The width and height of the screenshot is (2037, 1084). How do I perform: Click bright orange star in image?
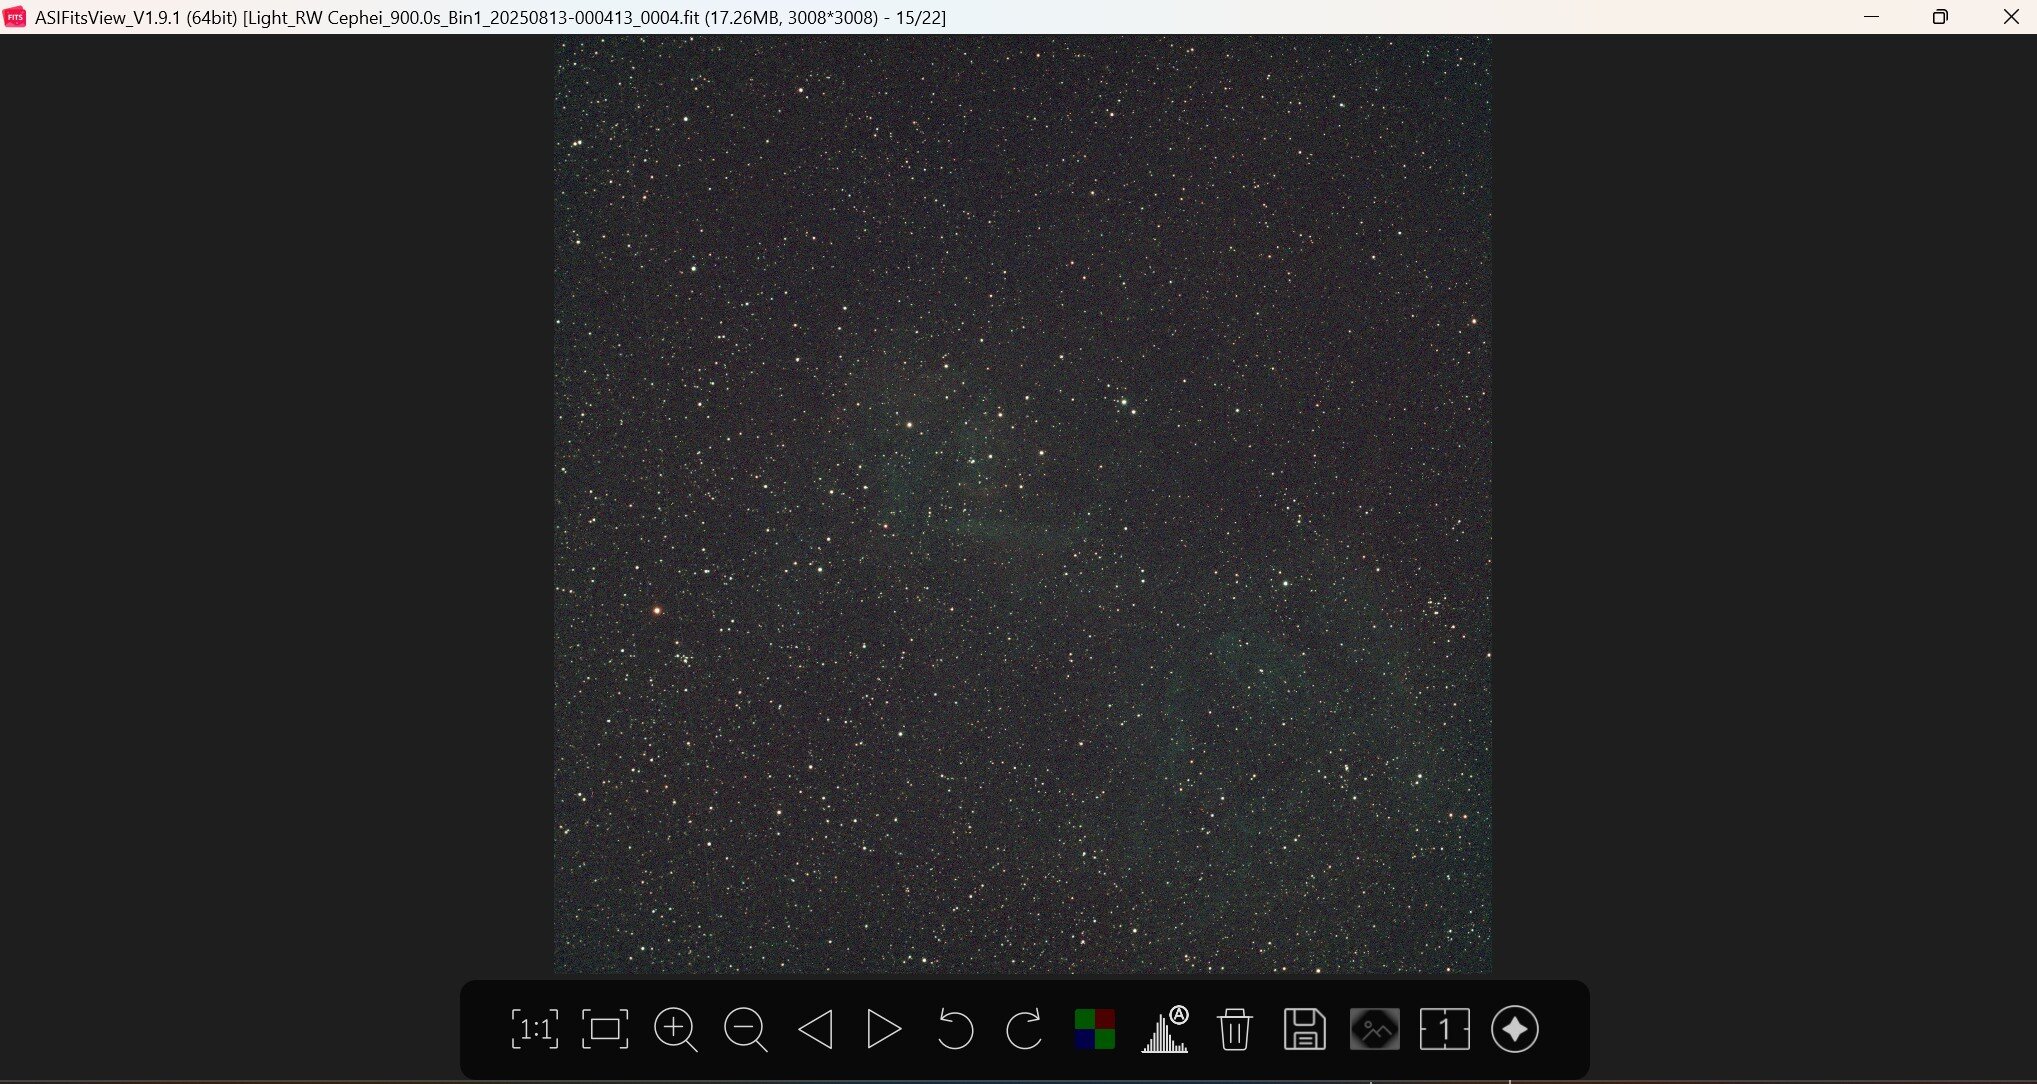click(x=657, y=610)
